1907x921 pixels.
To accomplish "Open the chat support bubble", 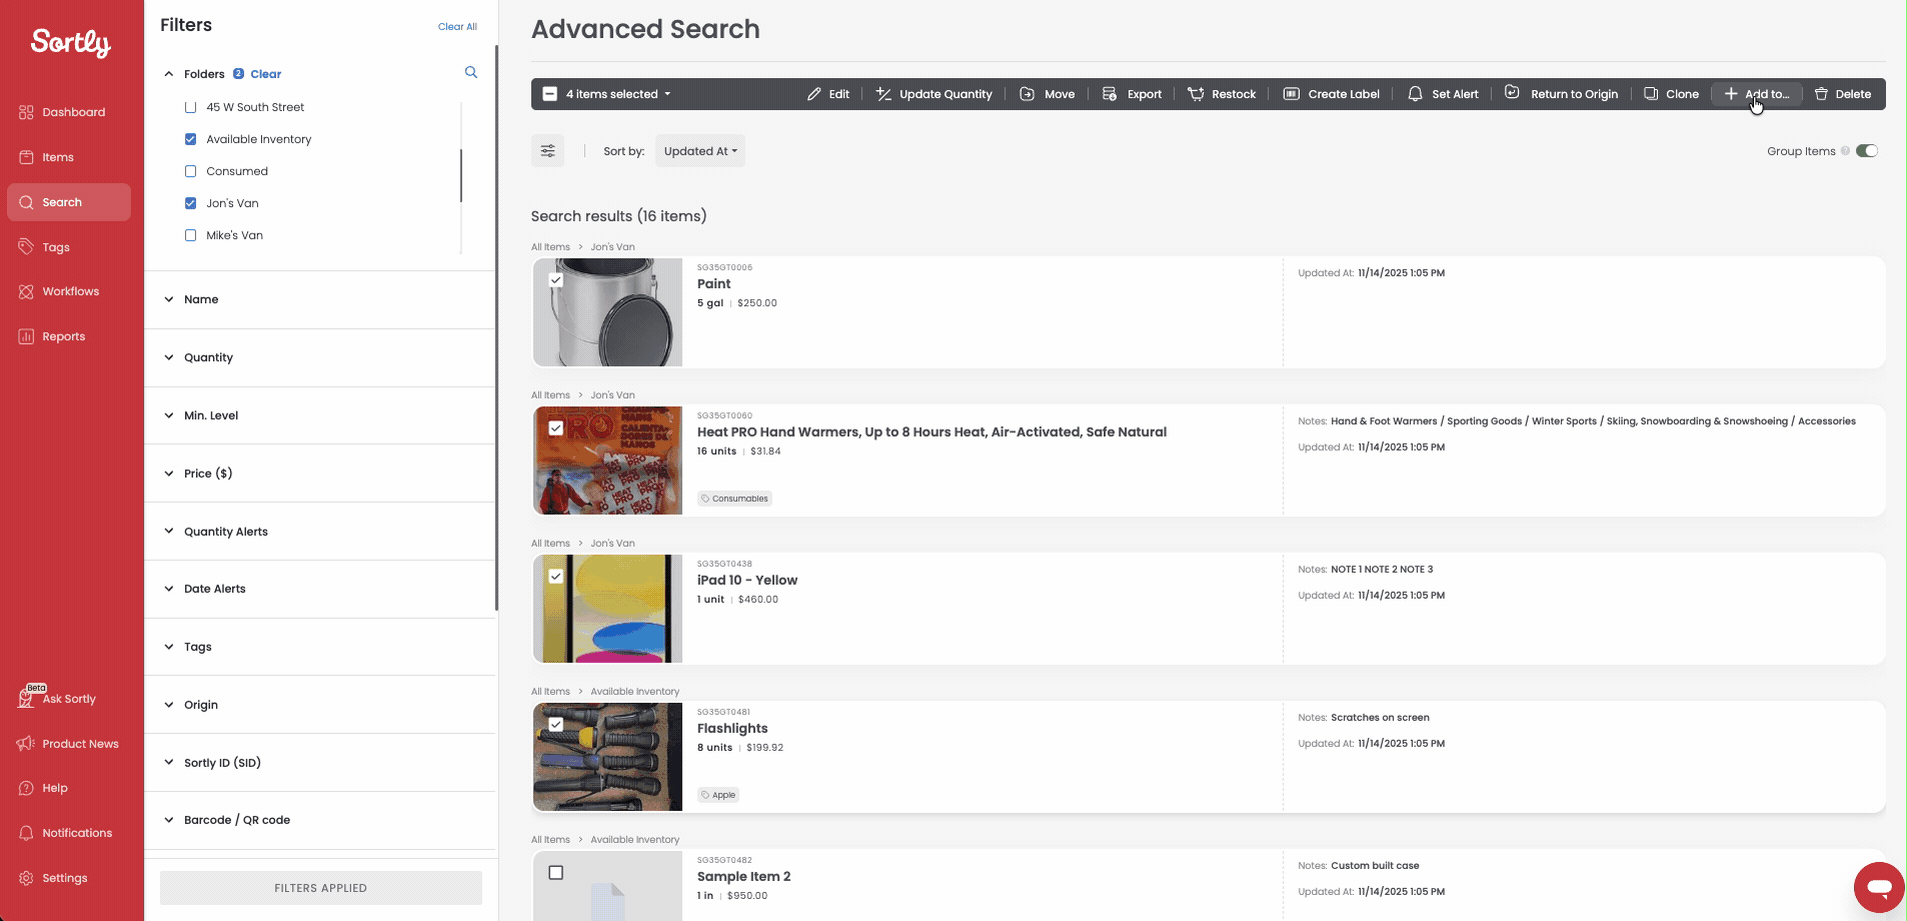I will point(1878,887).
